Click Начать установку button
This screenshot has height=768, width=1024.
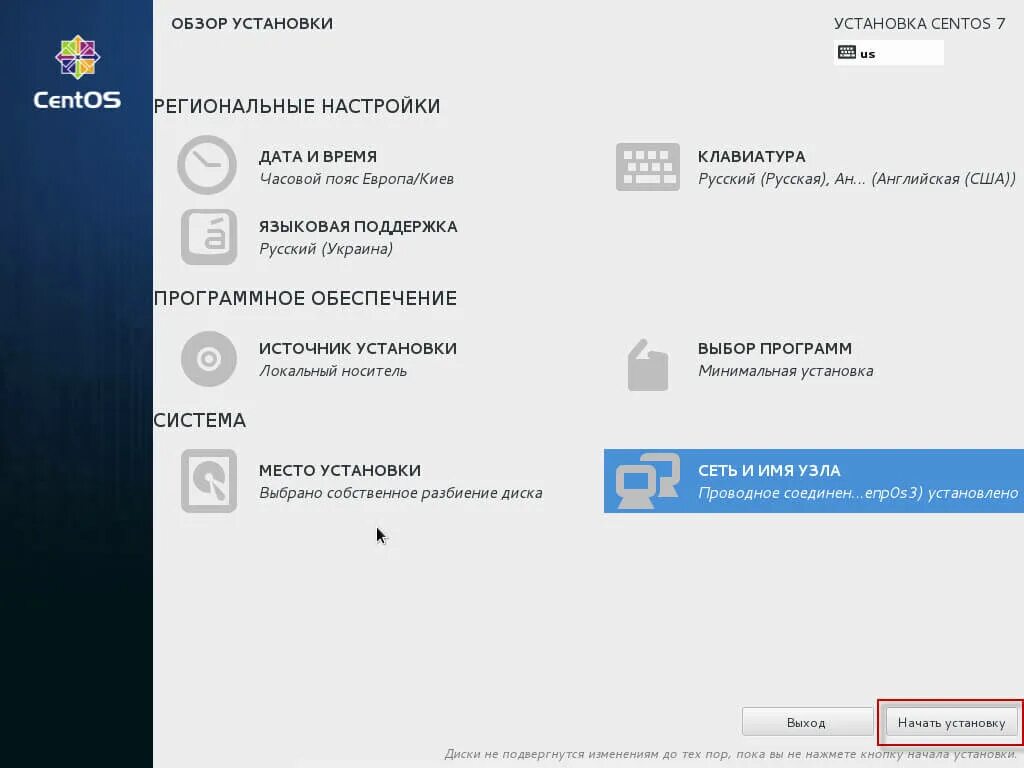(952, 722)
